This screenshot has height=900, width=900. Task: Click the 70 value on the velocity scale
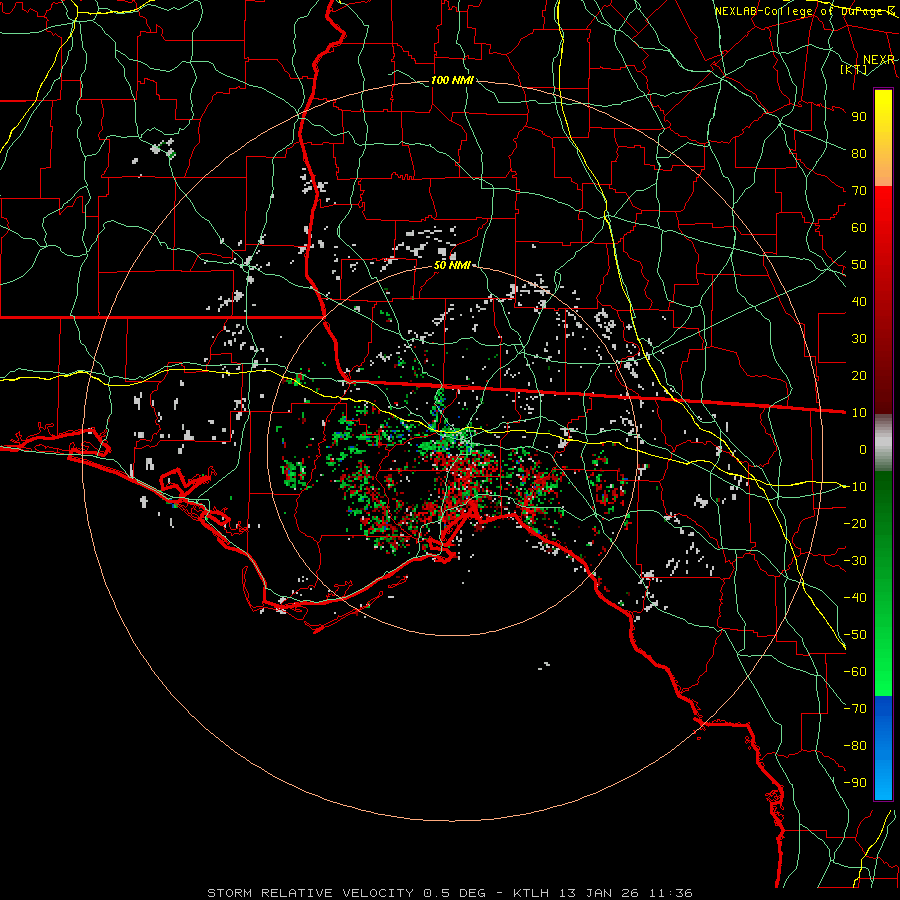click(x=859, y=191)
